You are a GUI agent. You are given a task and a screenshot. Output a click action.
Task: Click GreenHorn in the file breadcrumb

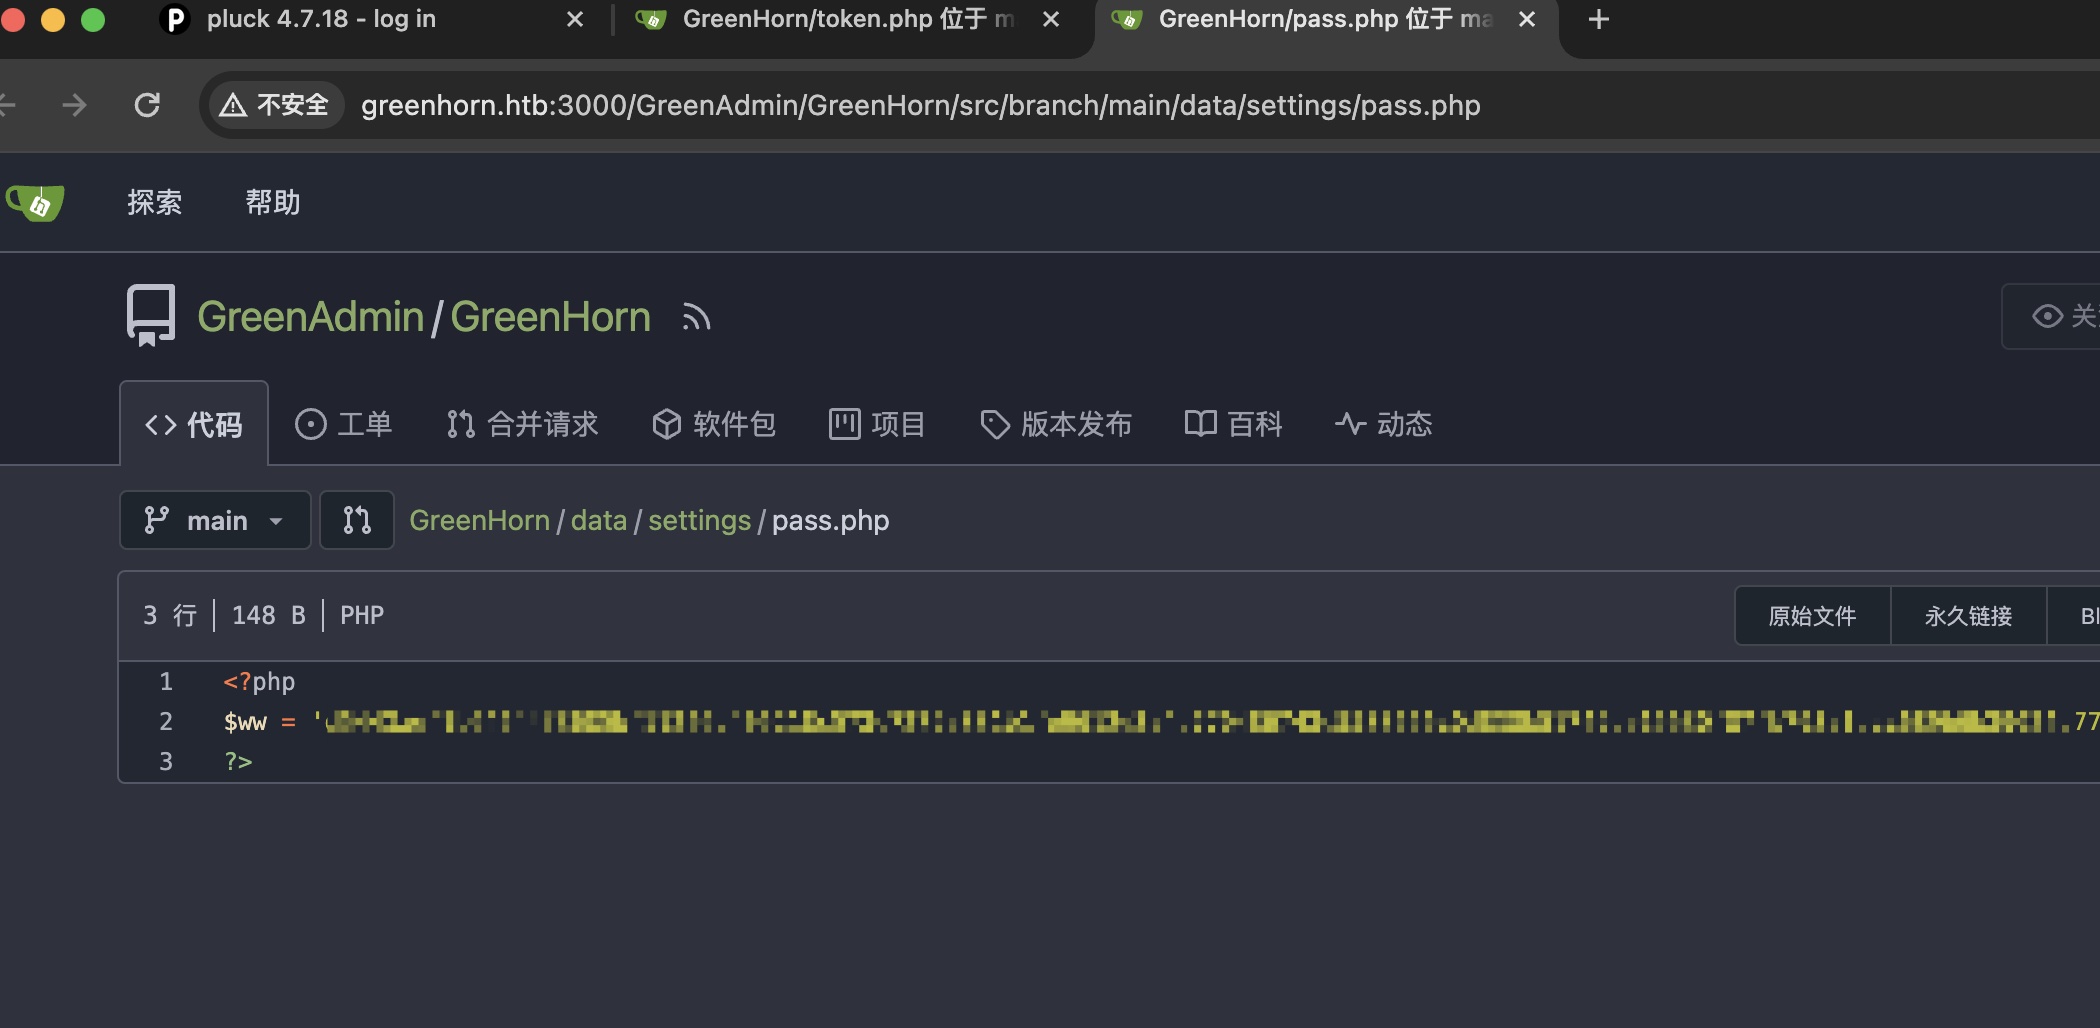click(479, 520)
